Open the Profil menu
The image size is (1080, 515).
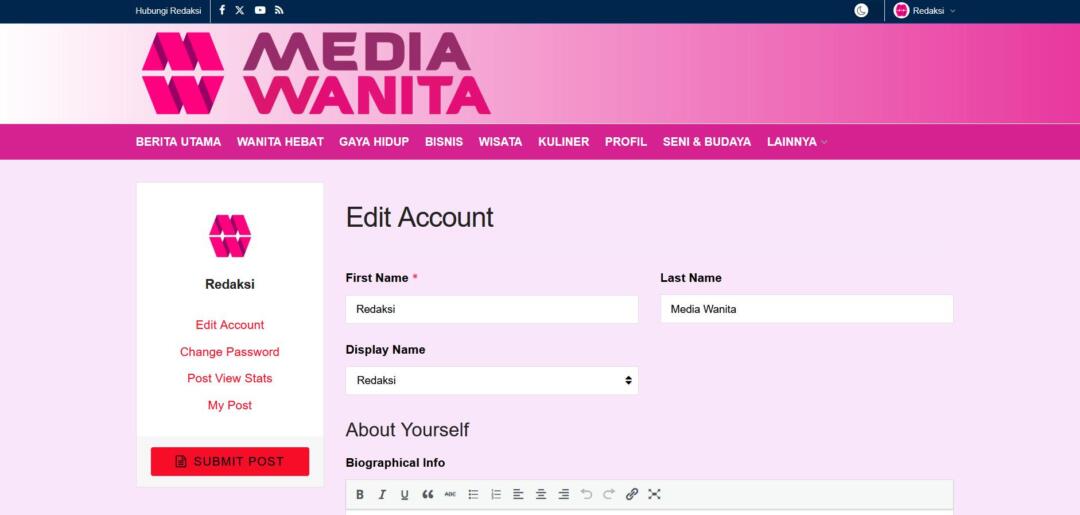[626, 142]
